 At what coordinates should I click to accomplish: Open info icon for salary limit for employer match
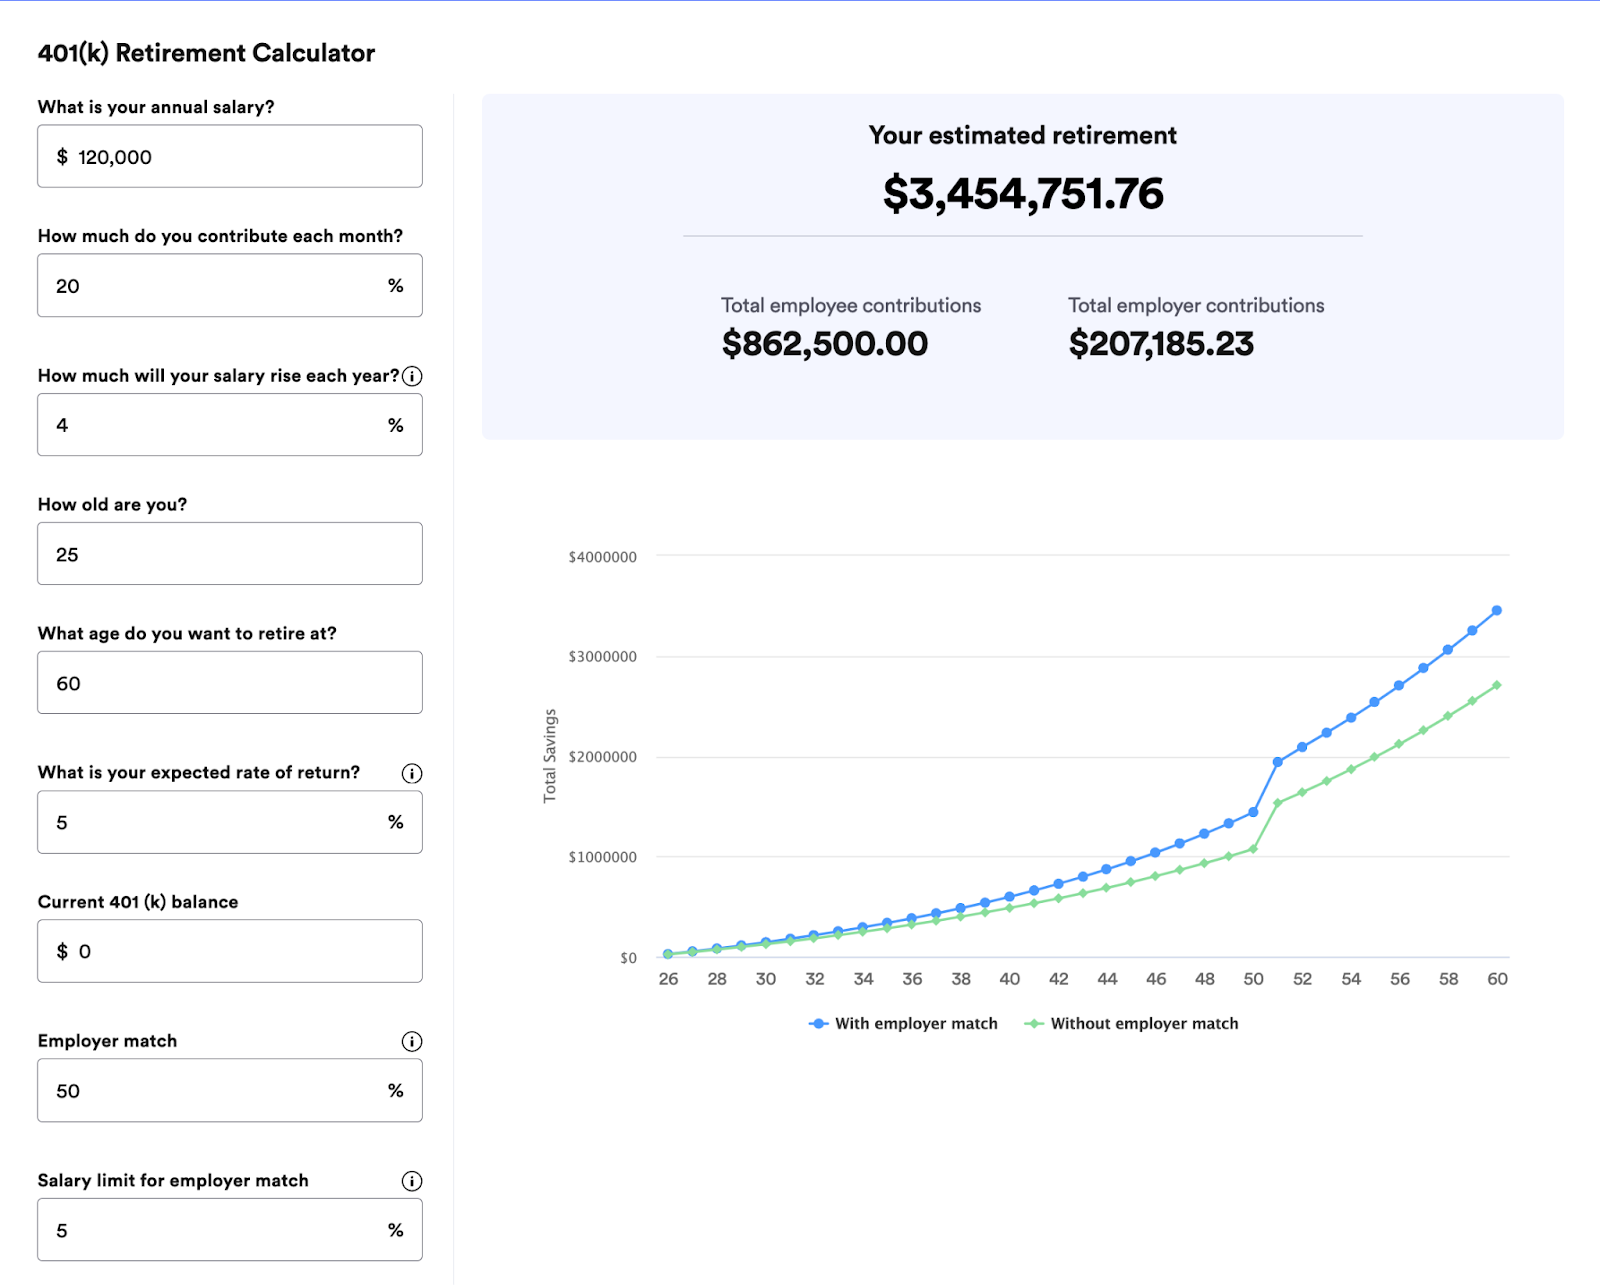coord(412,1181)
